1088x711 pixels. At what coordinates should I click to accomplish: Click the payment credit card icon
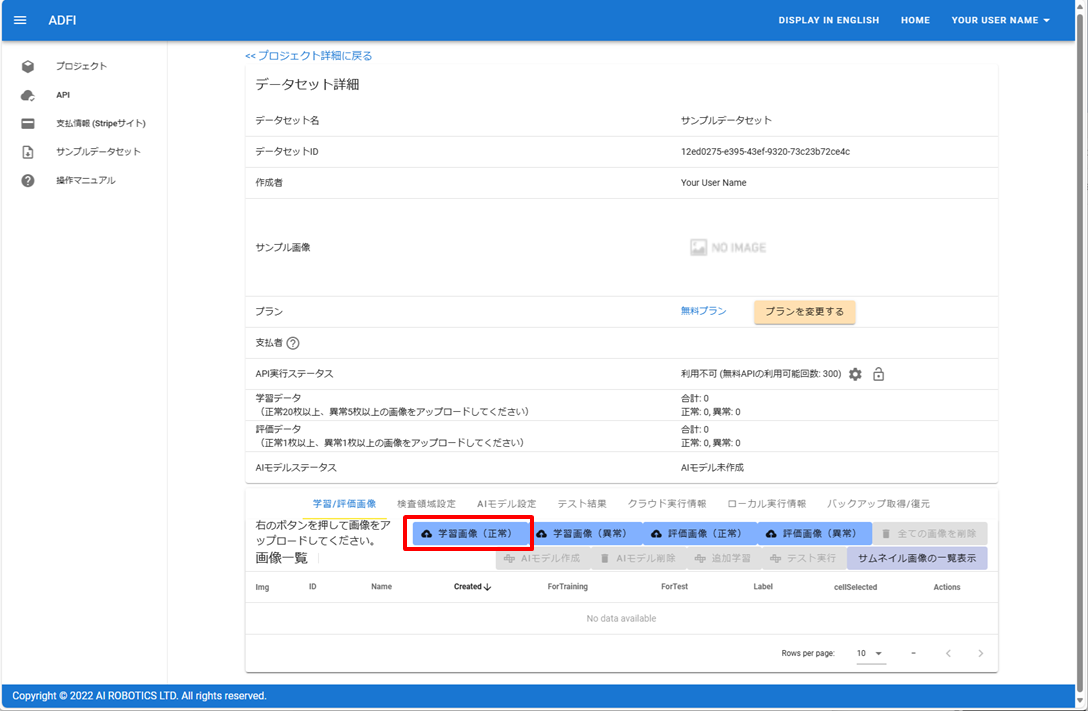[x=28, y=123]
